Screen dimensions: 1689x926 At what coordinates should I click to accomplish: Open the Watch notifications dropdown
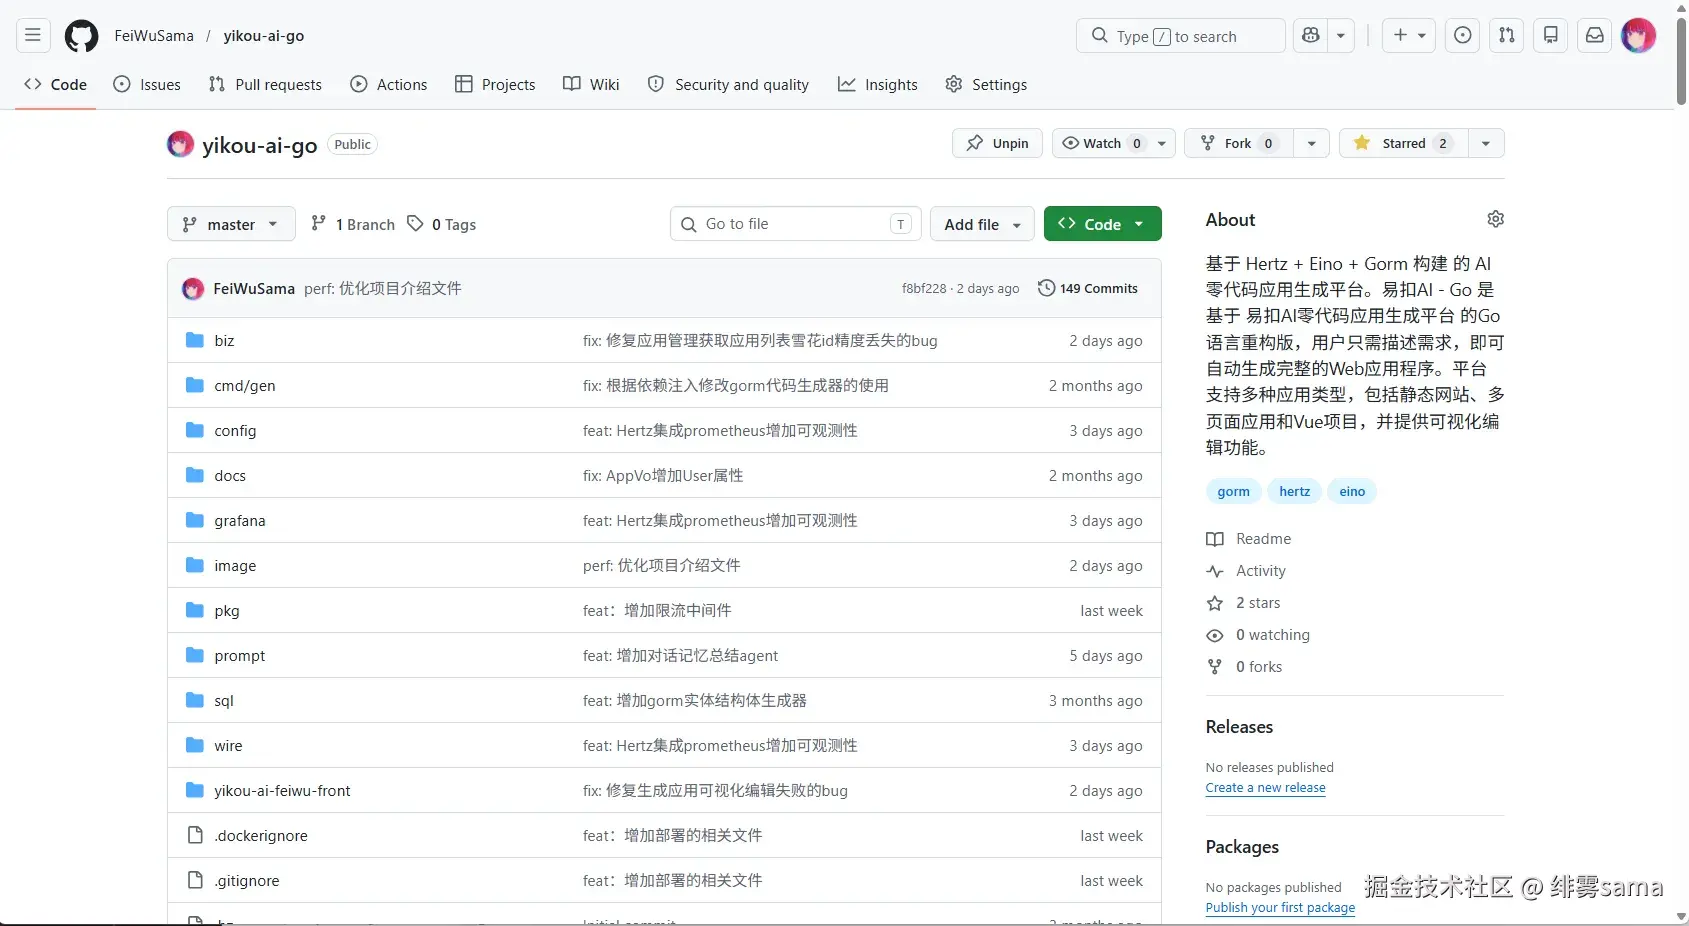[x=1113, y=143]
